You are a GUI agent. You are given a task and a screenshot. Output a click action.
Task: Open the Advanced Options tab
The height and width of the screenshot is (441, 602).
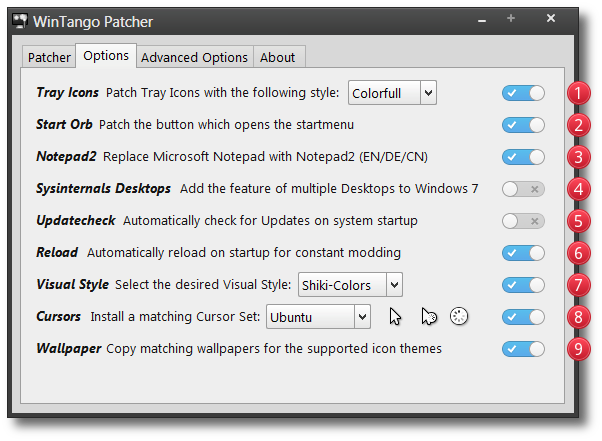click(x=195, y=57)
